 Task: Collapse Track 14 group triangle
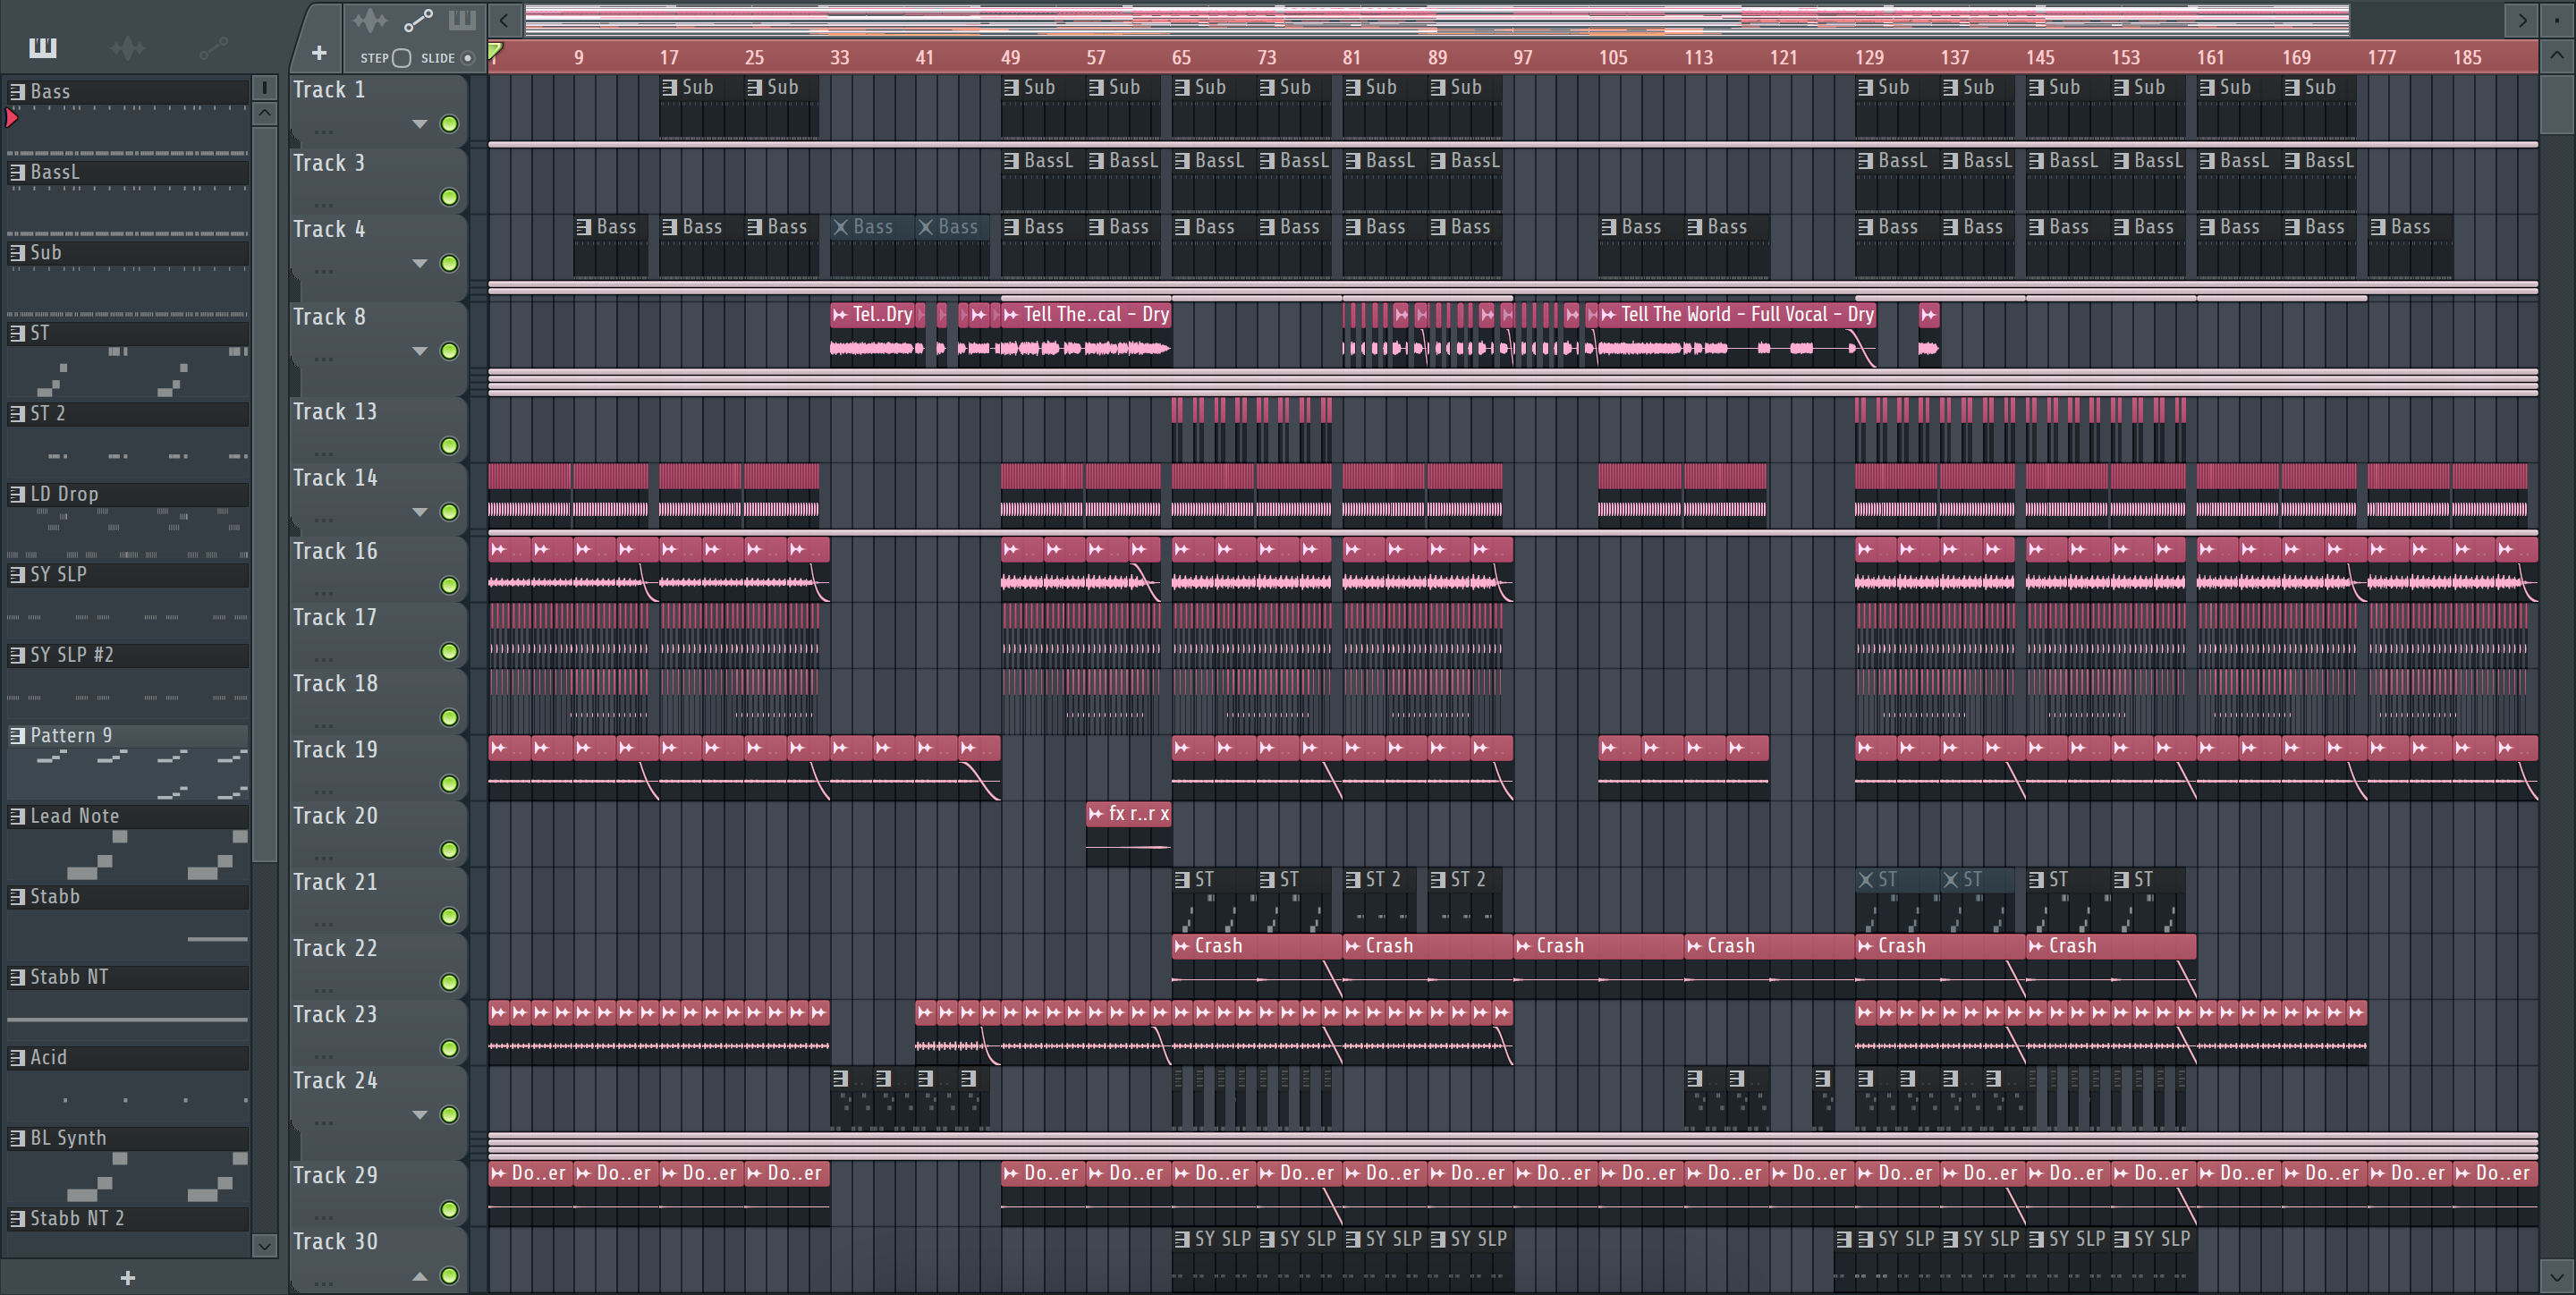coord(420,512)
